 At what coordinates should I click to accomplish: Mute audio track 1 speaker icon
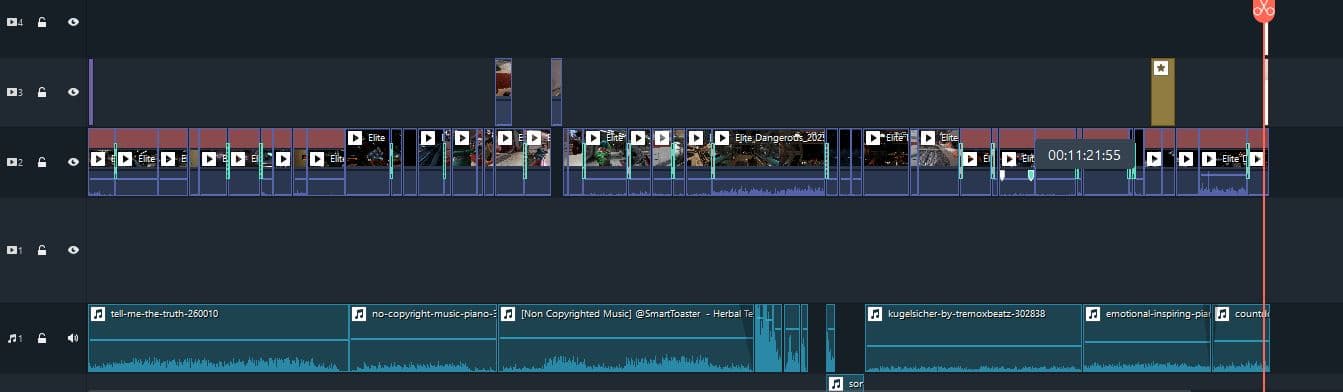[73, 338]
